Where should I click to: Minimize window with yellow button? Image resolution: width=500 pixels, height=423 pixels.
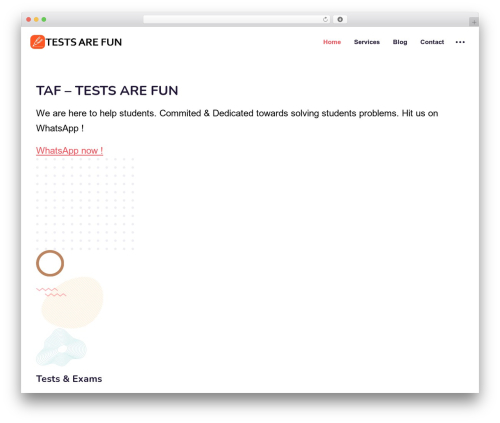[36, 19]
